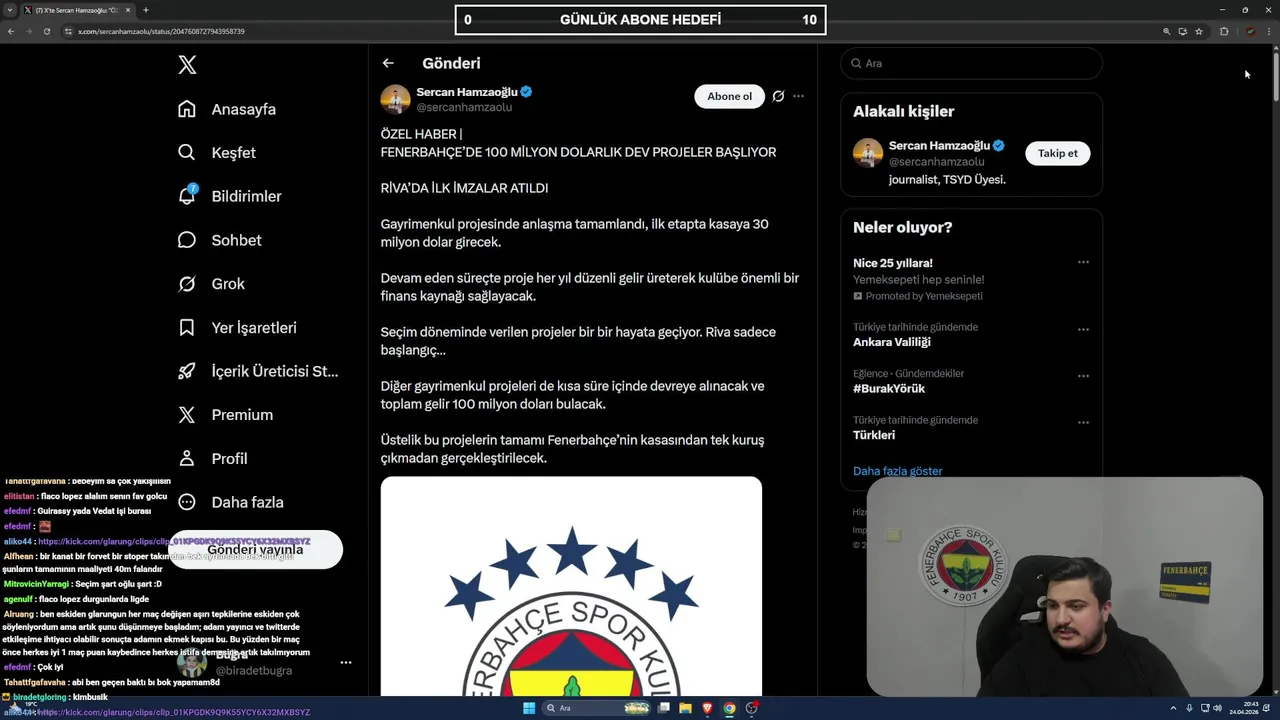Open the post's three-dot options menu

coord(798,96)
